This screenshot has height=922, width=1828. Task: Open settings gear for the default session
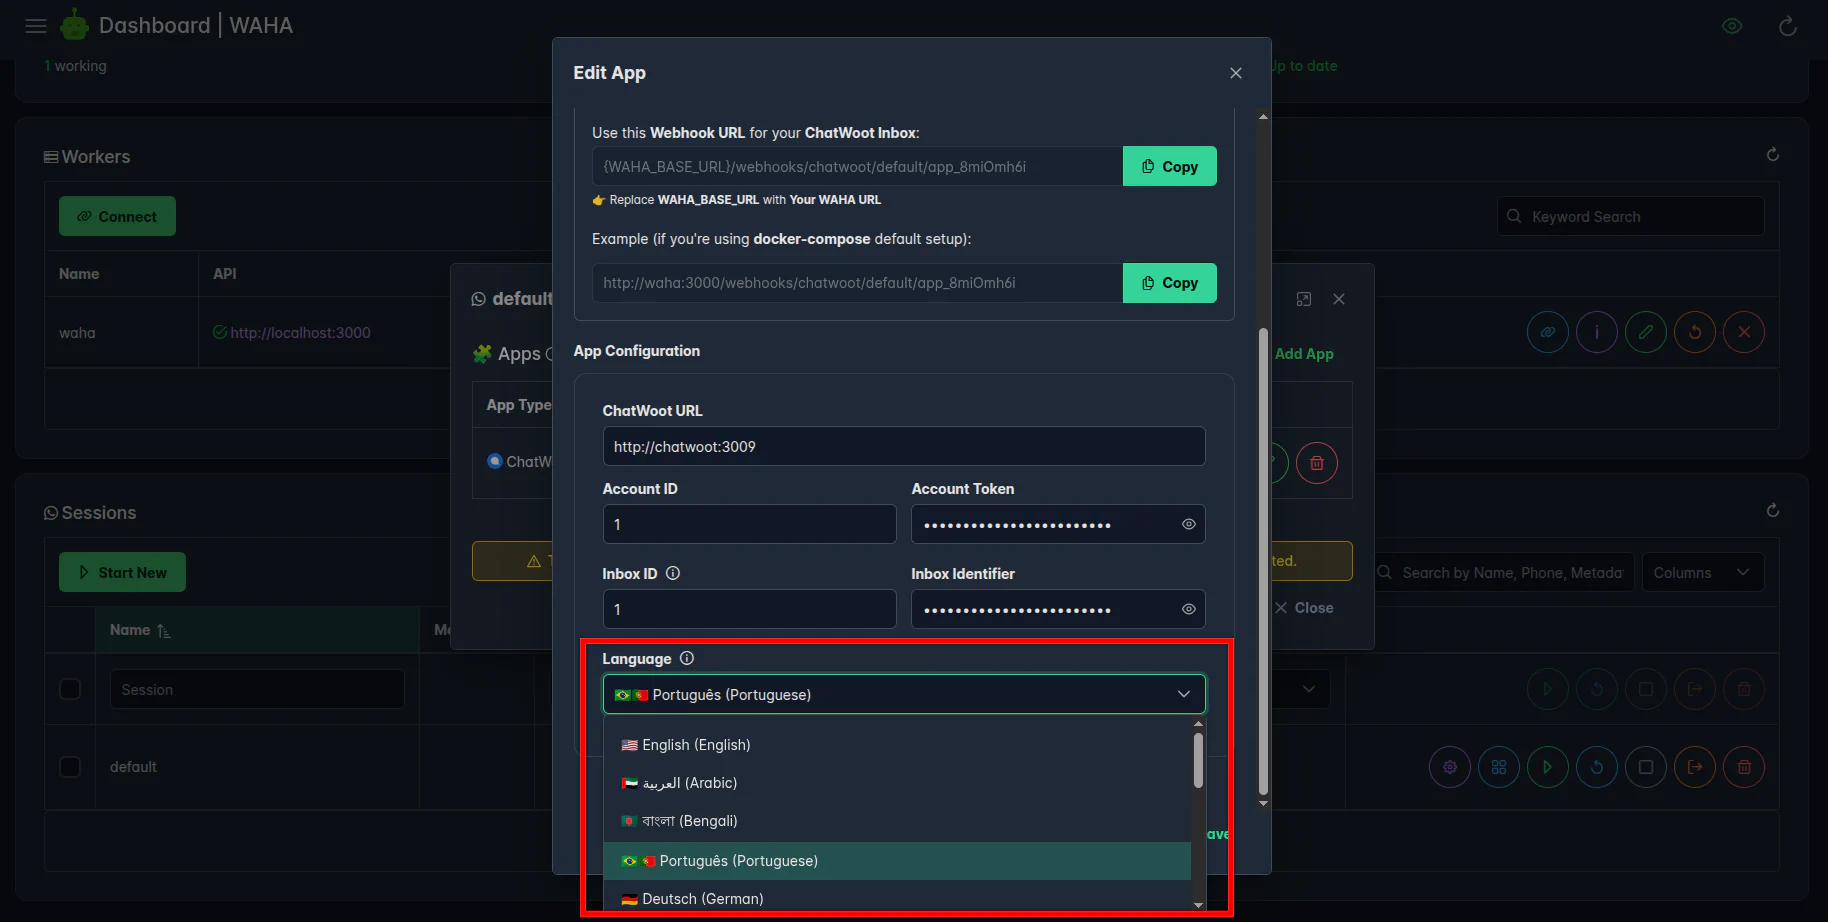click(1450, 767)
